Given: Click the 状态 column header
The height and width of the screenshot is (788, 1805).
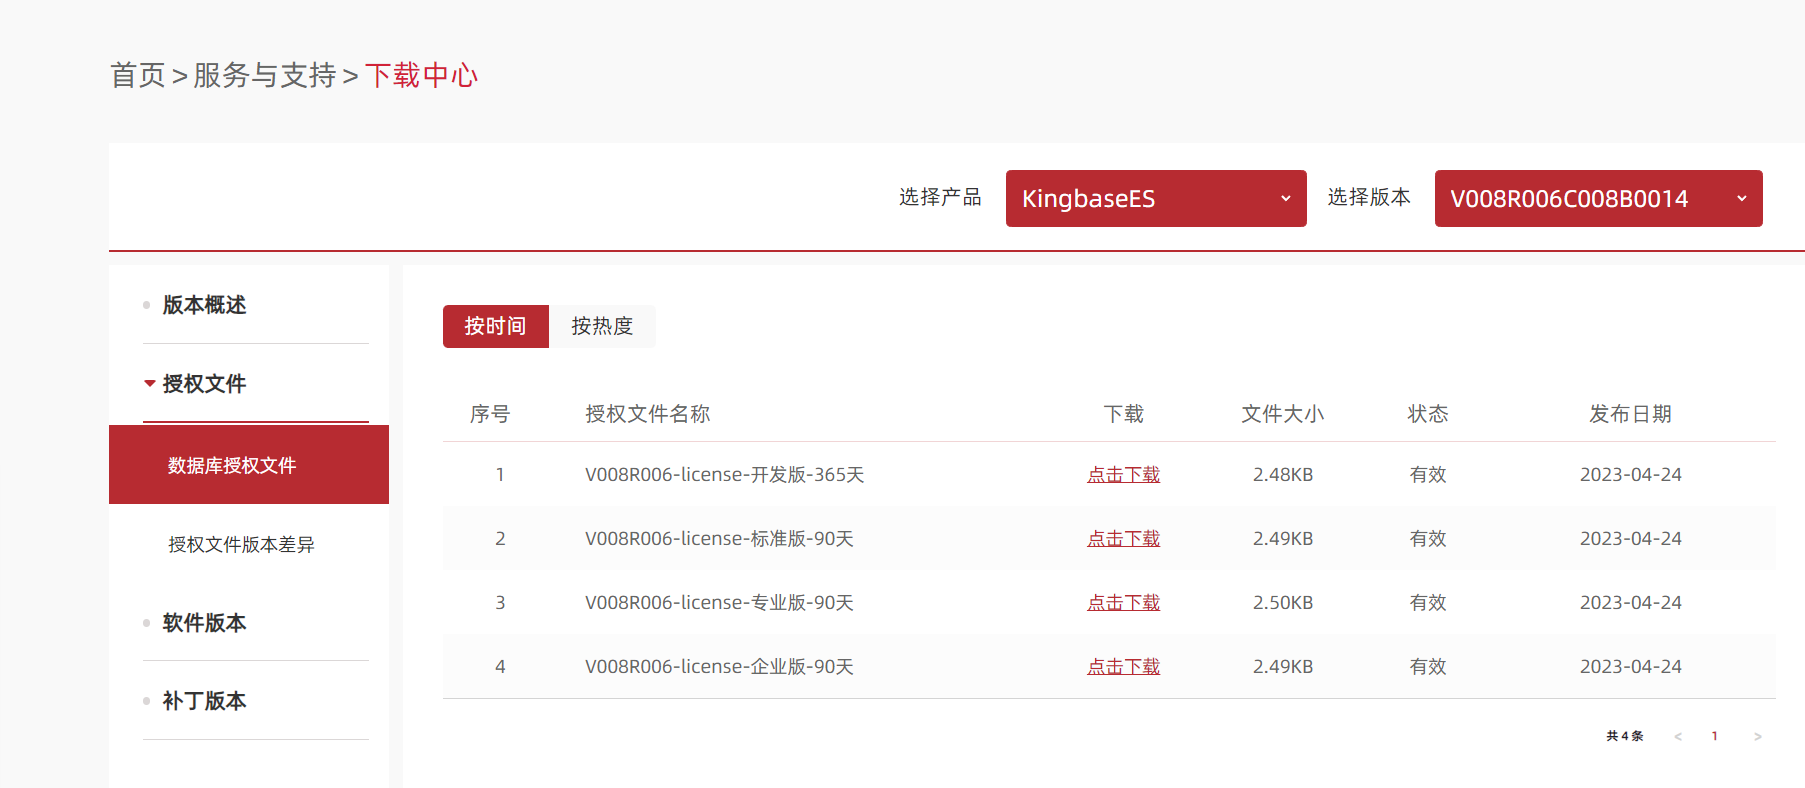Looking at the screenshot, I should [1428, 414].
